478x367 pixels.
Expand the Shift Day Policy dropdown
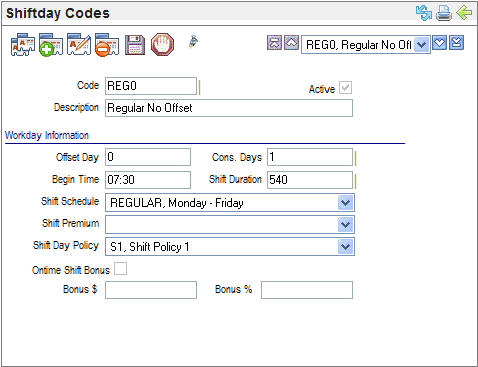[x=345, y=247]
